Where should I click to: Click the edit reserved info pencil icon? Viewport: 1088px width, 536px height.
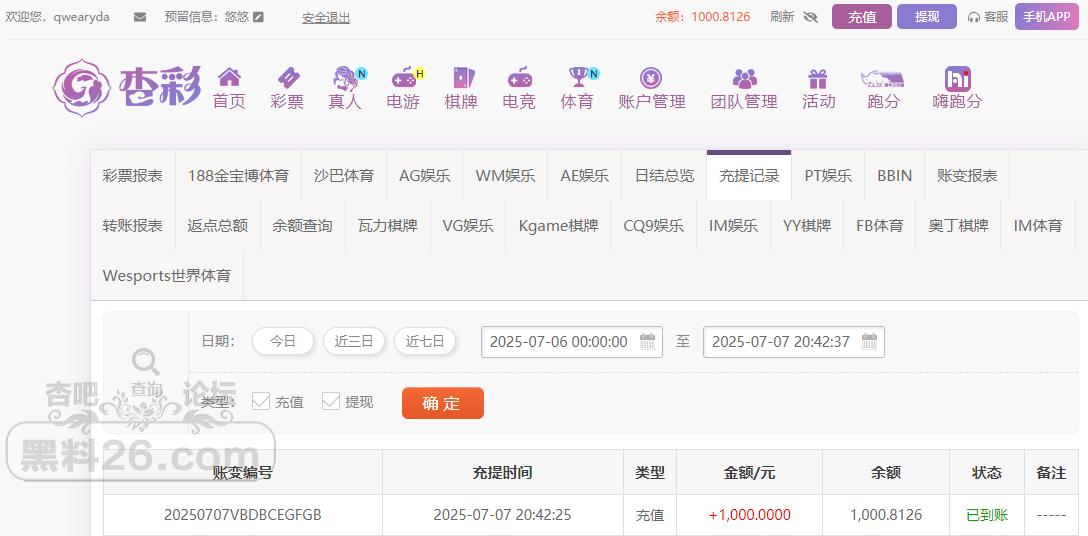pos(259,17)
